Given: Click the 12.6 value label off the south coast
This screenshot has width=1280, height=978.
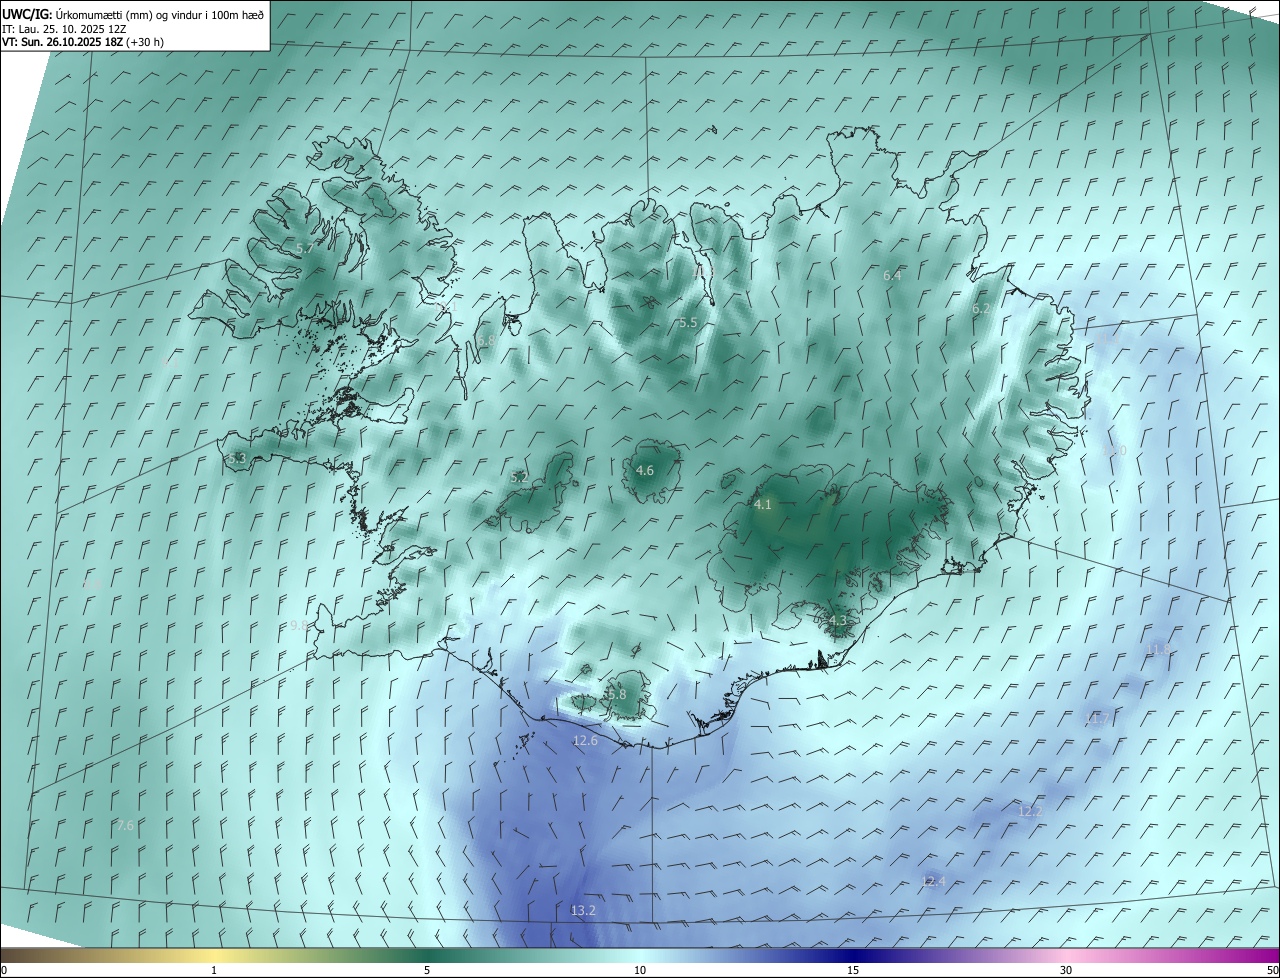Looking at the screenshot, I should click(585, 740).
